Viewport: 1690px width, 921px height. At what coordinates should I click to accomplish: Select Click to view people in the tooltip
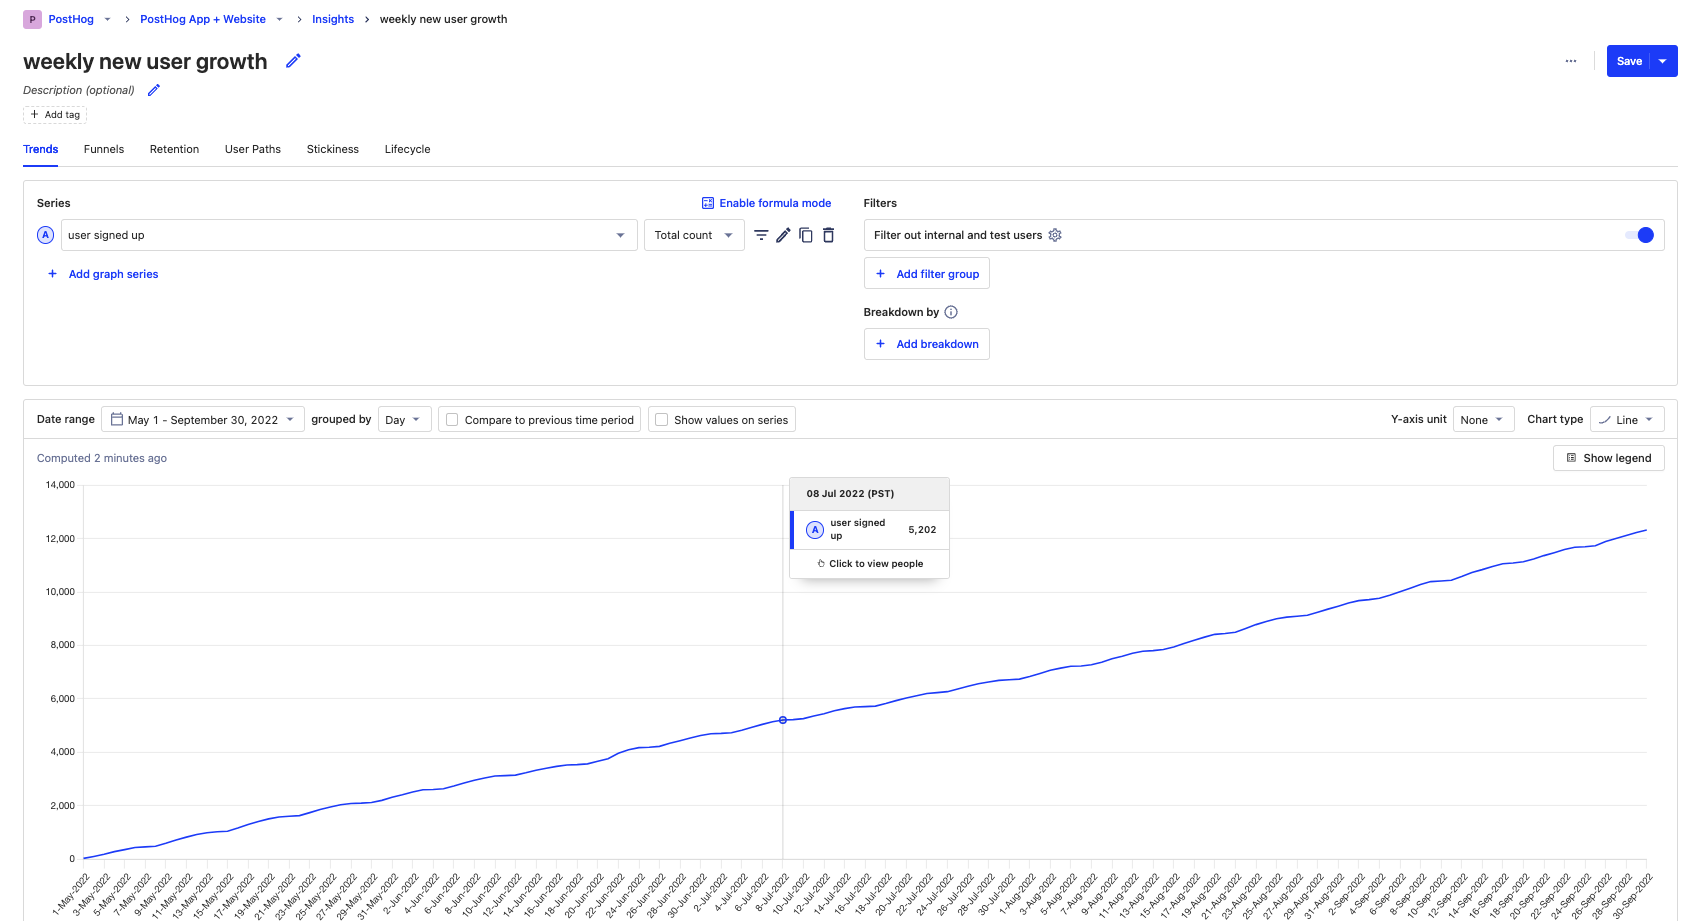(x=869, y=563)
